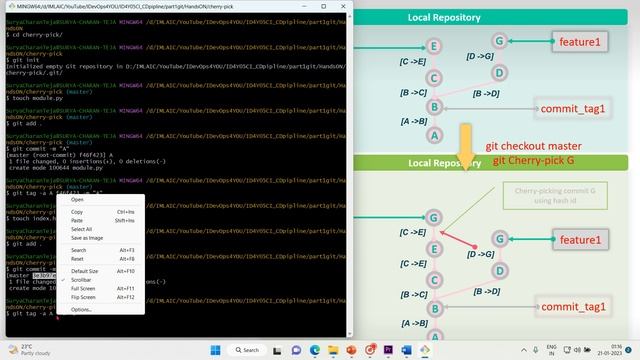Click the taskbar Search box
Image resolution: width=640 pixels, height=360 pixels.
pyautogui.click(x=247, y=350)
